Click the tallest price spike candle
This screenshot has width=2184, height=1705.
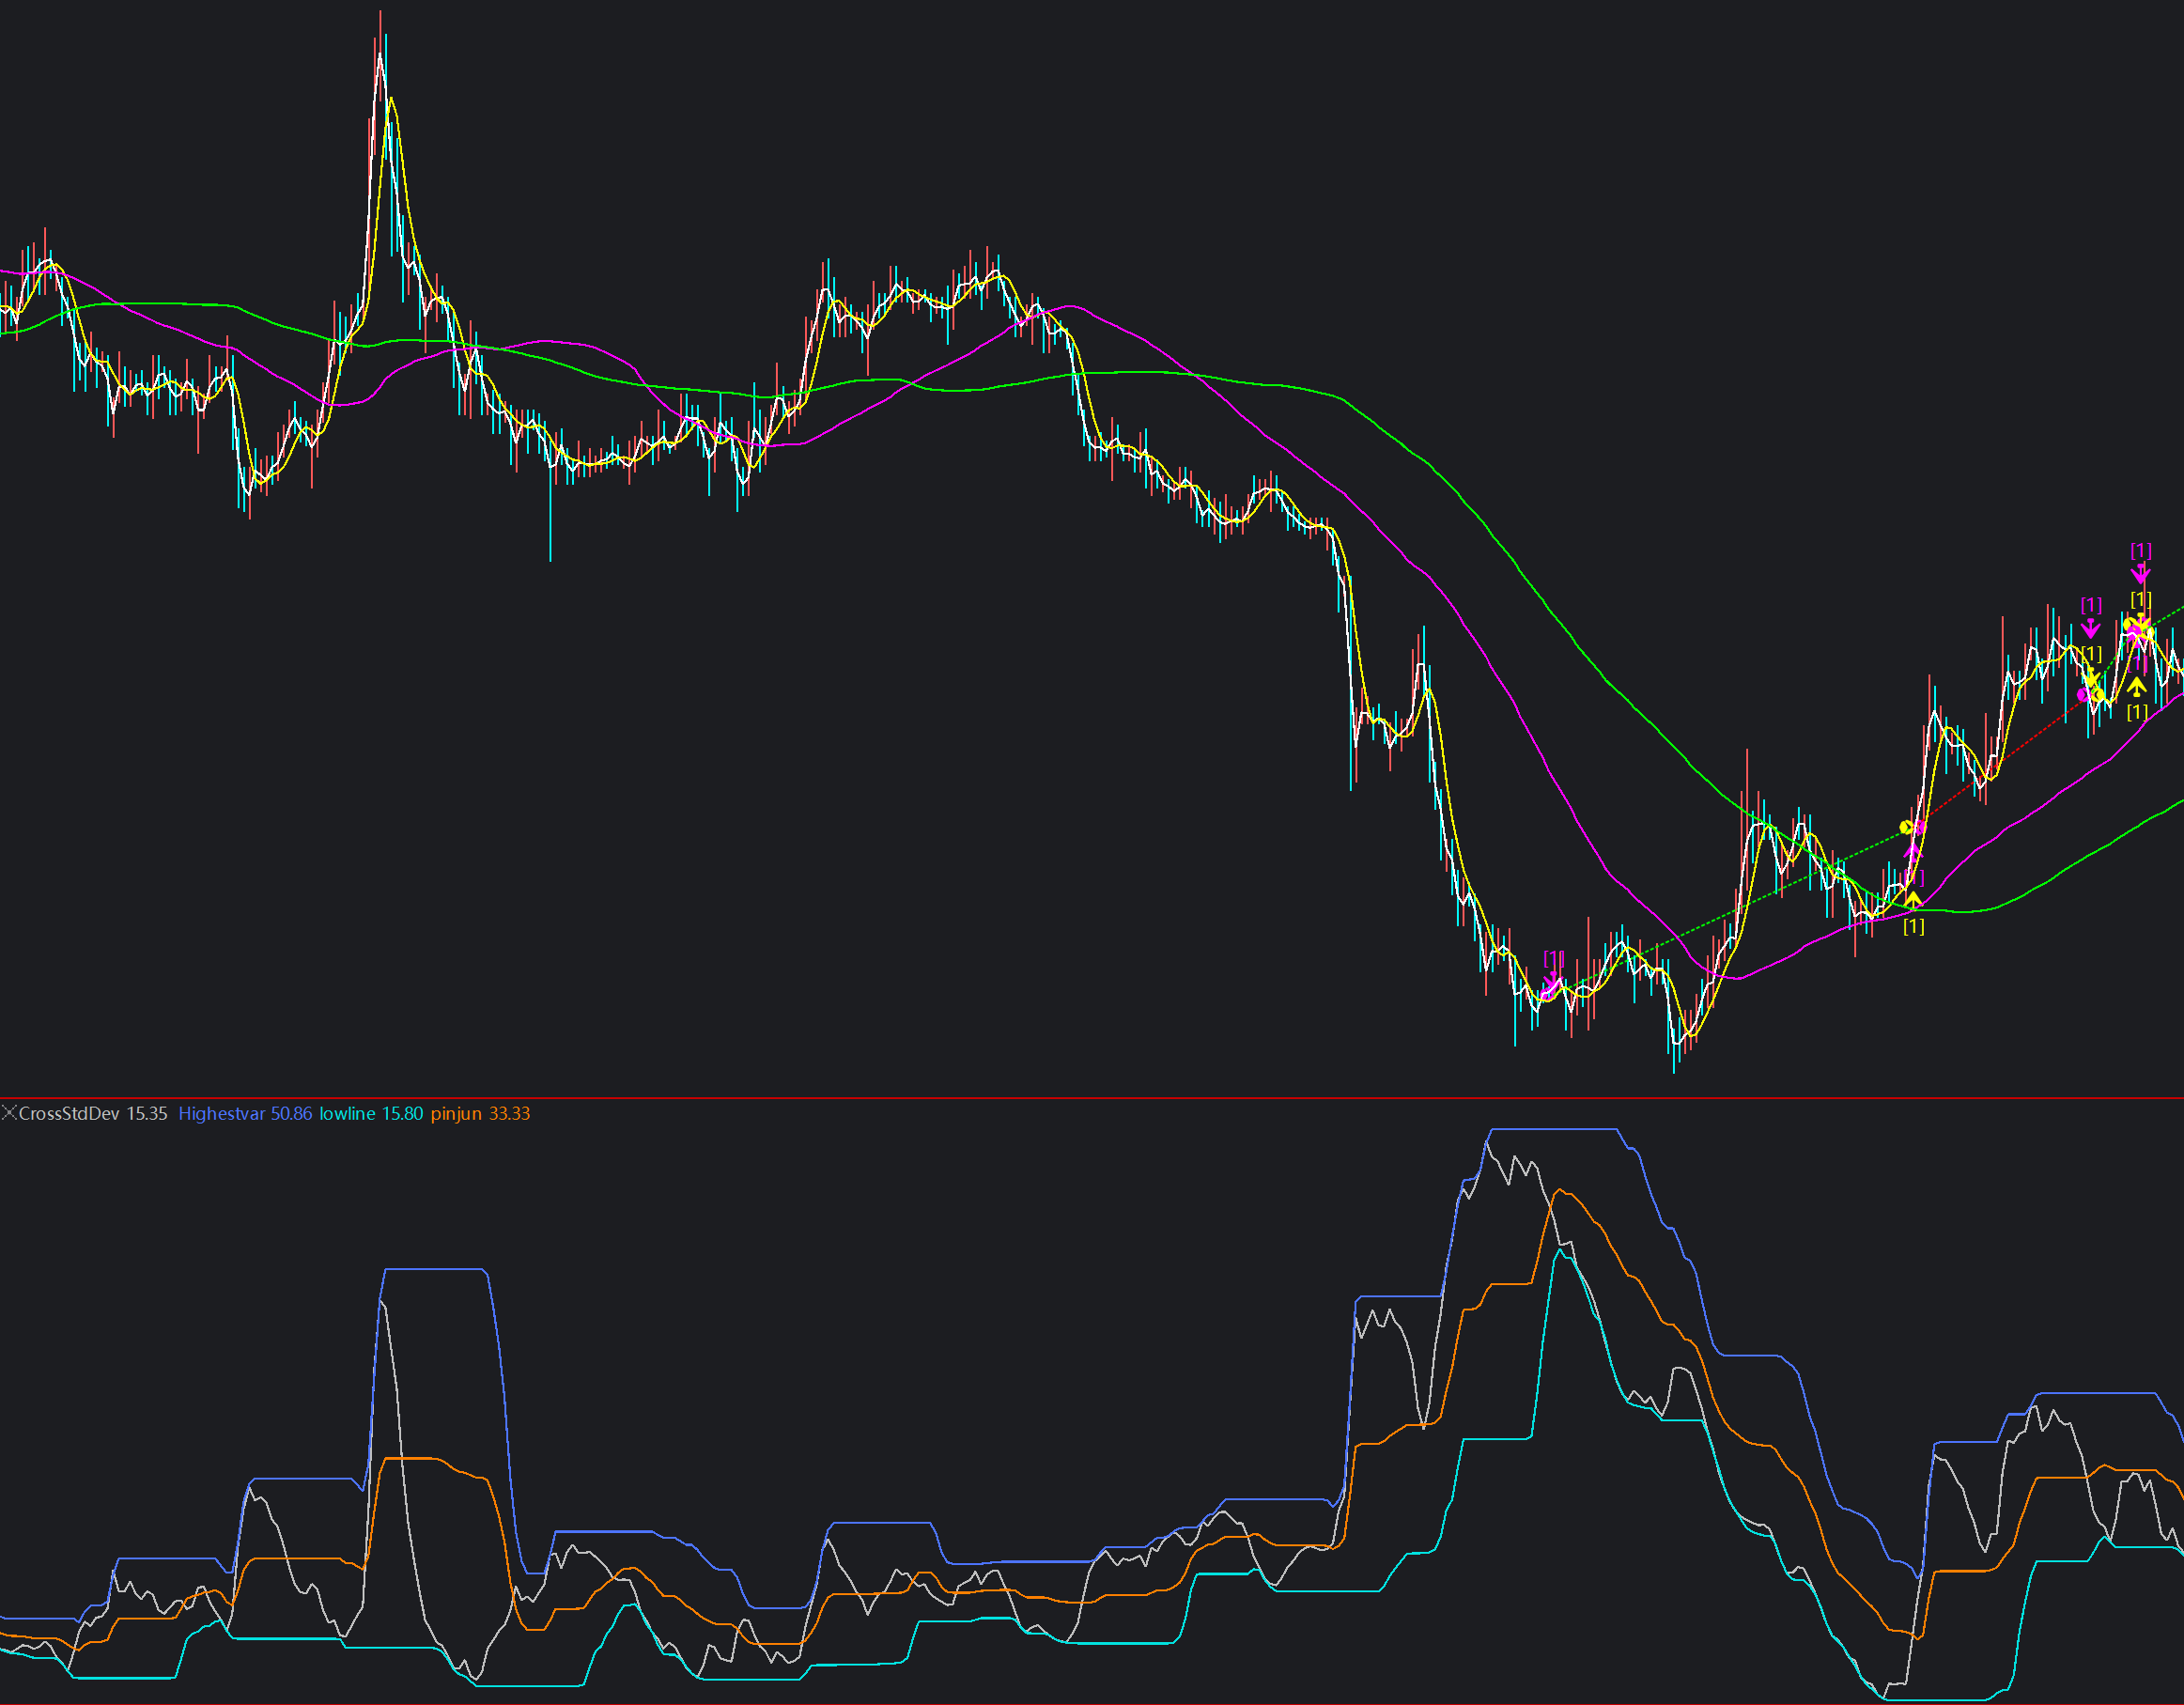(x=380, y=40)
